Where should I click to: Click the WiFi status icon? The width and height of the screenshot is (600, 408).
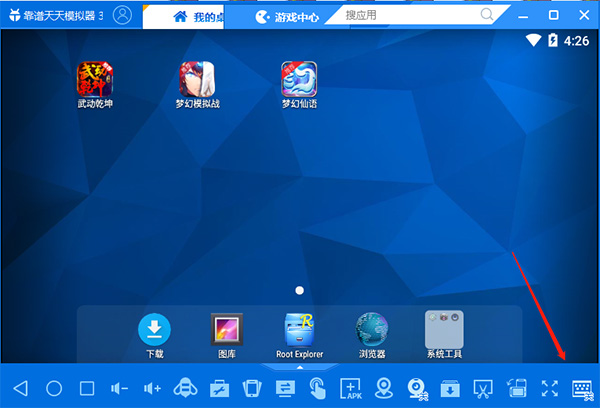(x=533, y=40)
